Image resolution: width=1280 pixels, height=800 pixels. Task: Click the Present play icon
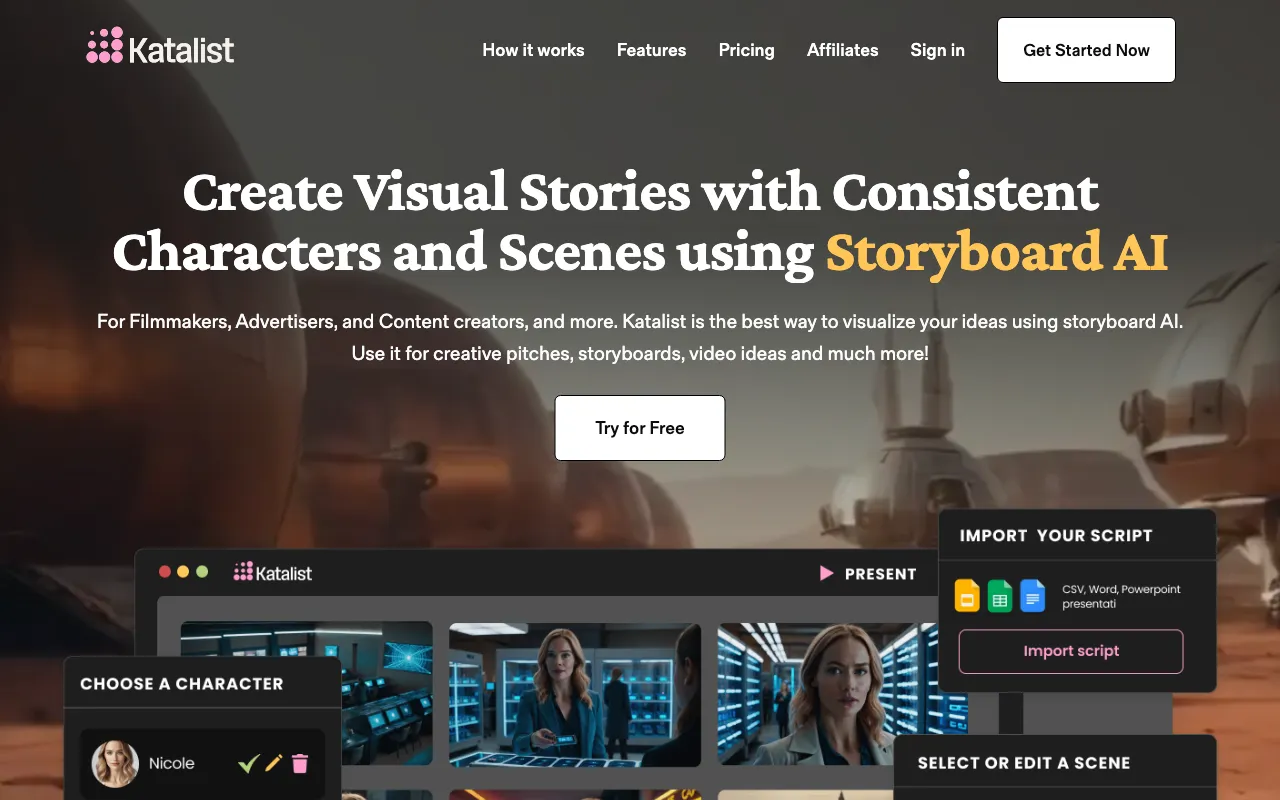click(827, 573)
